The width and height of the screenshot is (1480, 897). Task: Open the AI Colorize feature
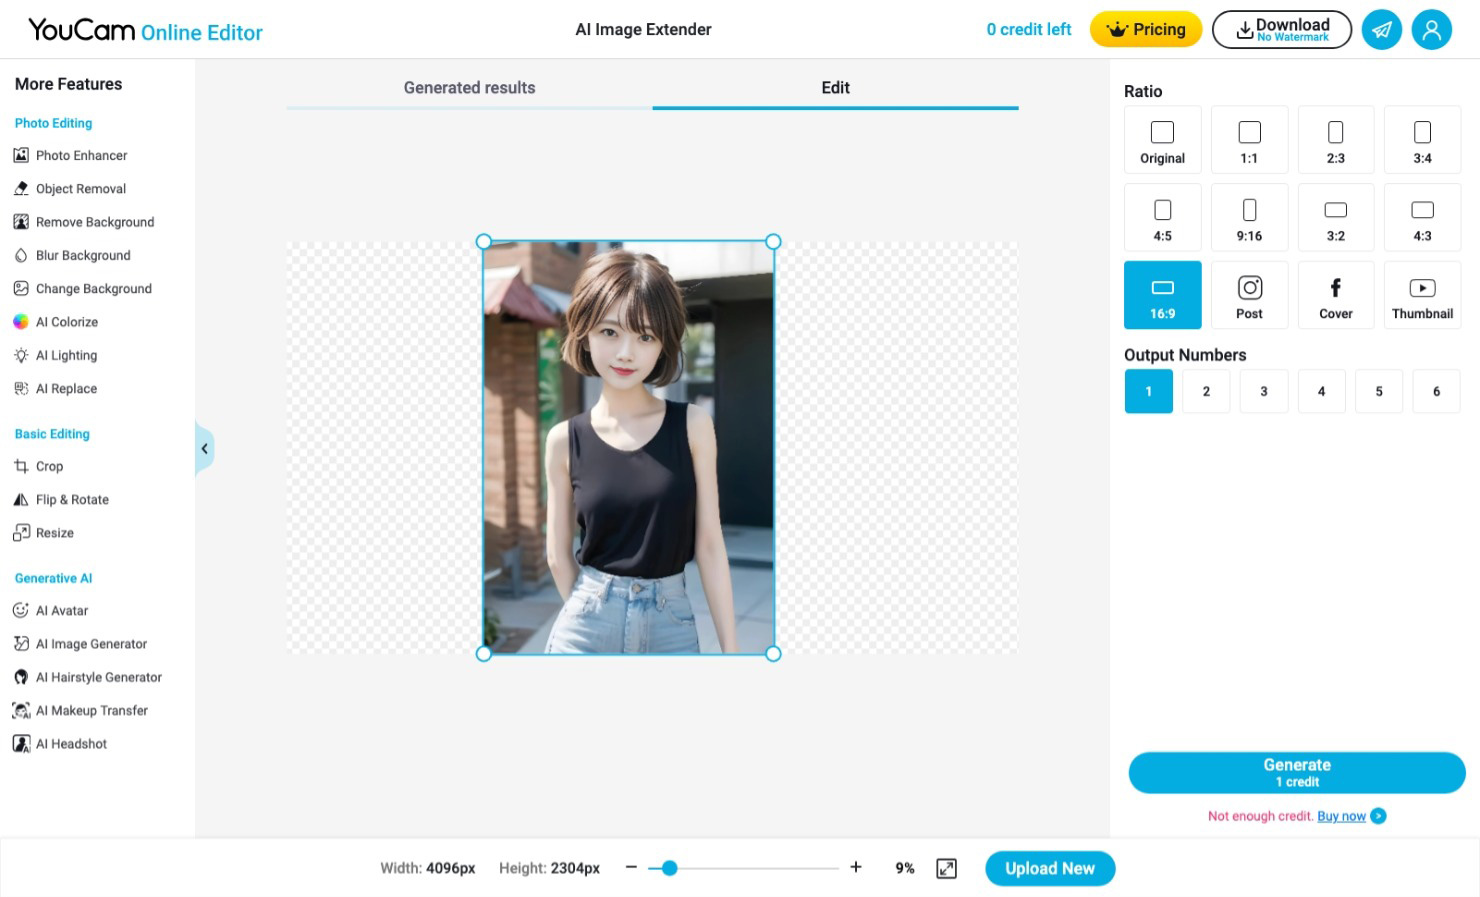coord(66,322)
